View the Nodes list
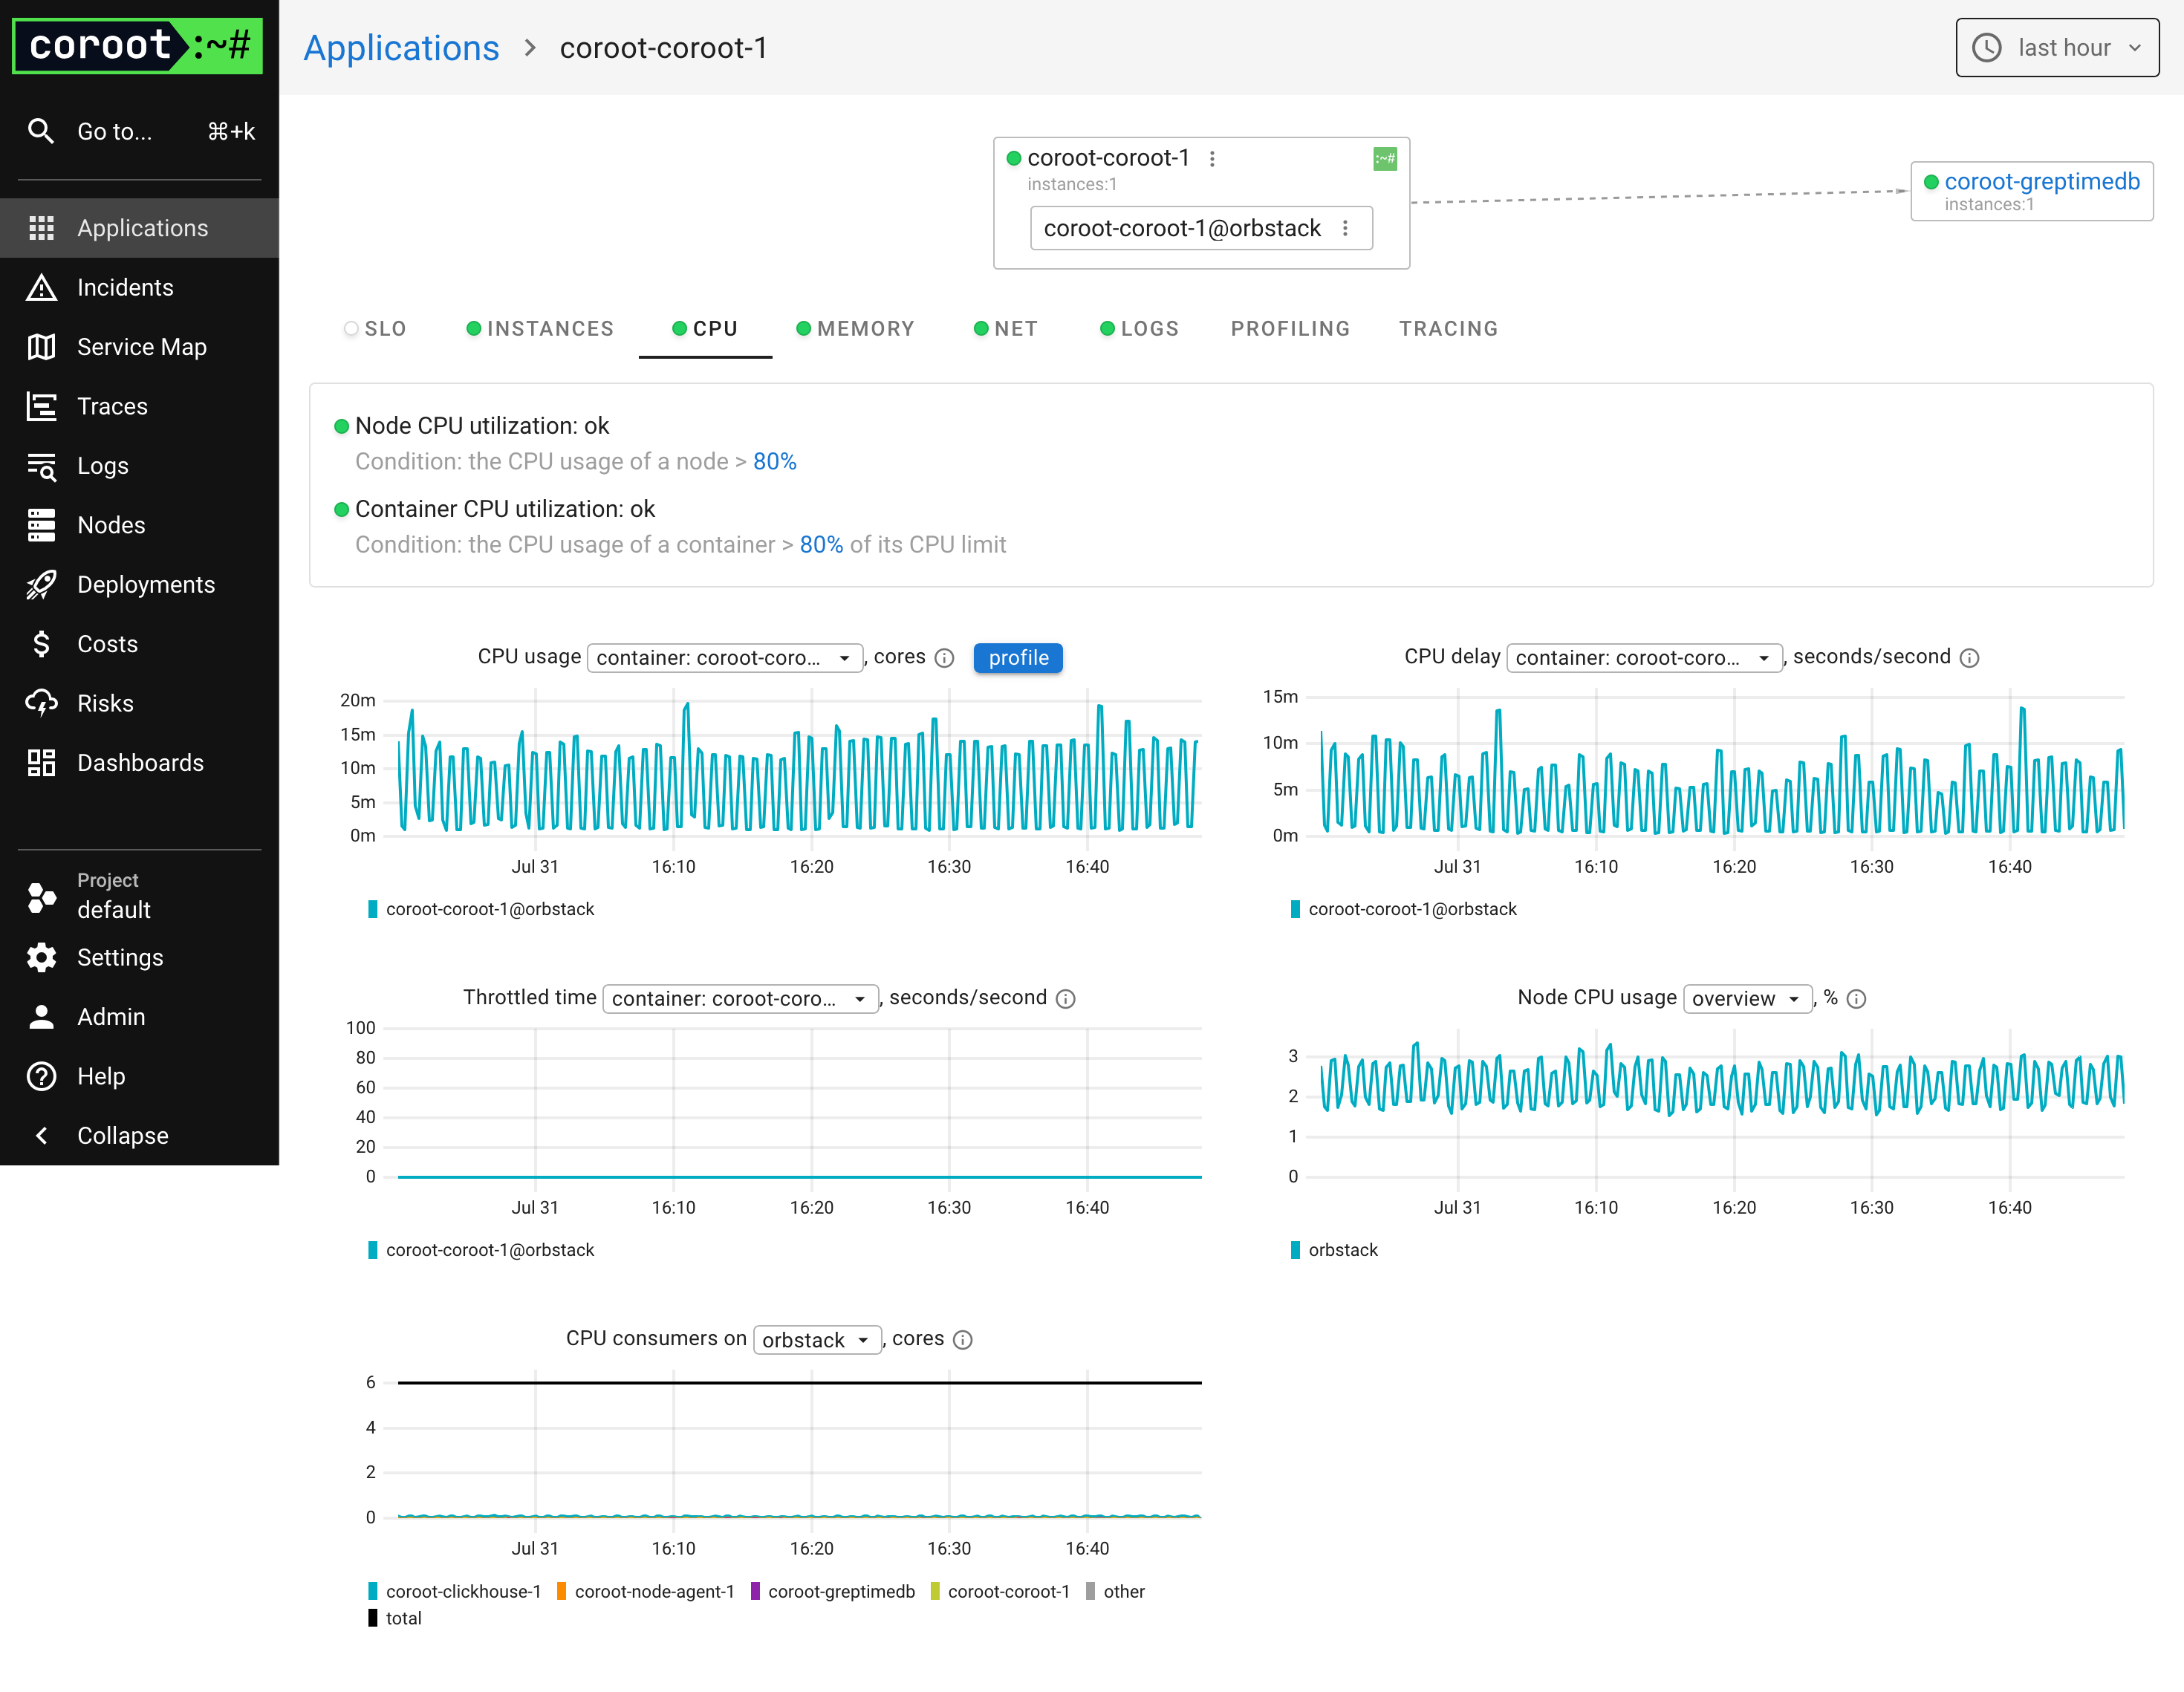The width and height of the screenshot is (2184, 1692). (110, 524)
